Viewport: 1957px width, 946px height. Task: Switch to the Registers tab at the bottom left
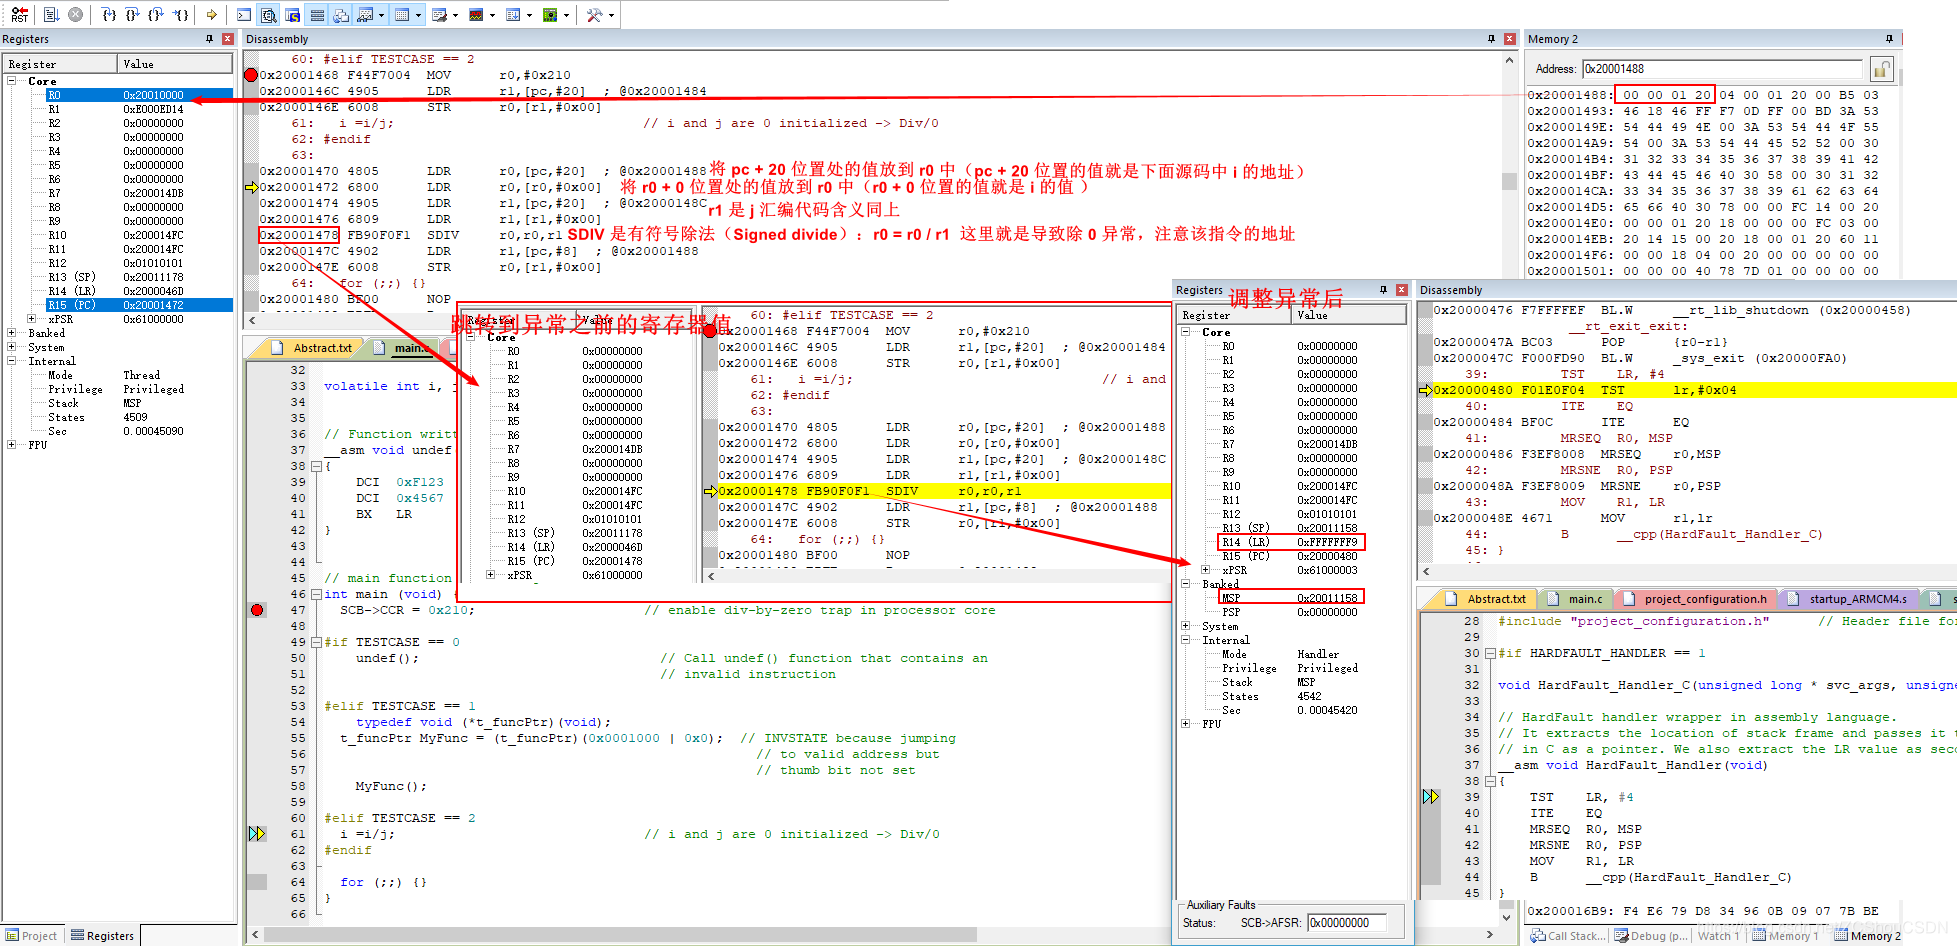pos(102,936)
